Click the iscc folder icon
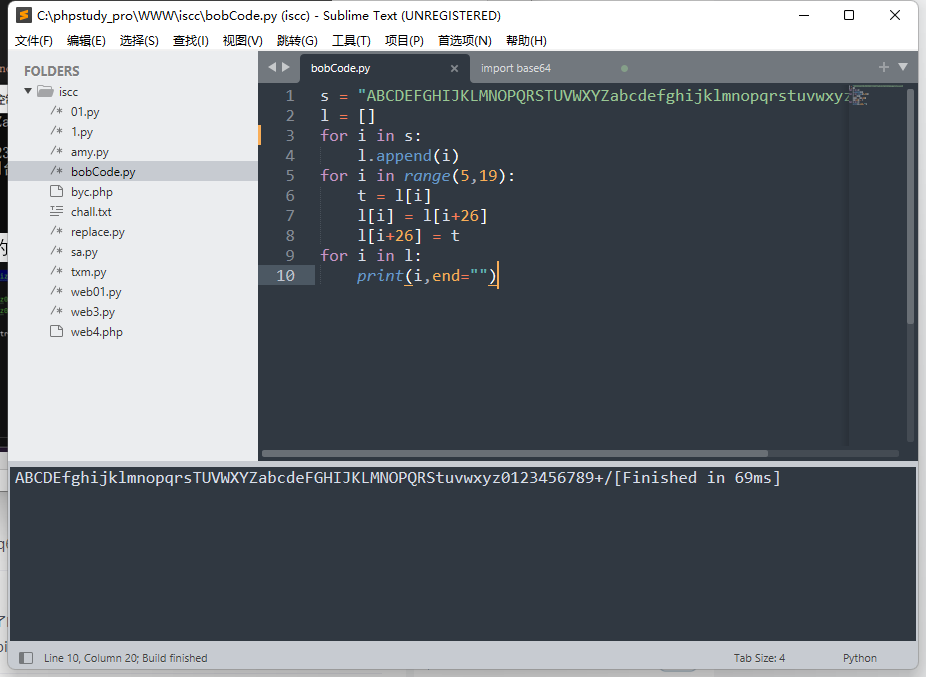The image size is (926, 677). pos(45,91)
